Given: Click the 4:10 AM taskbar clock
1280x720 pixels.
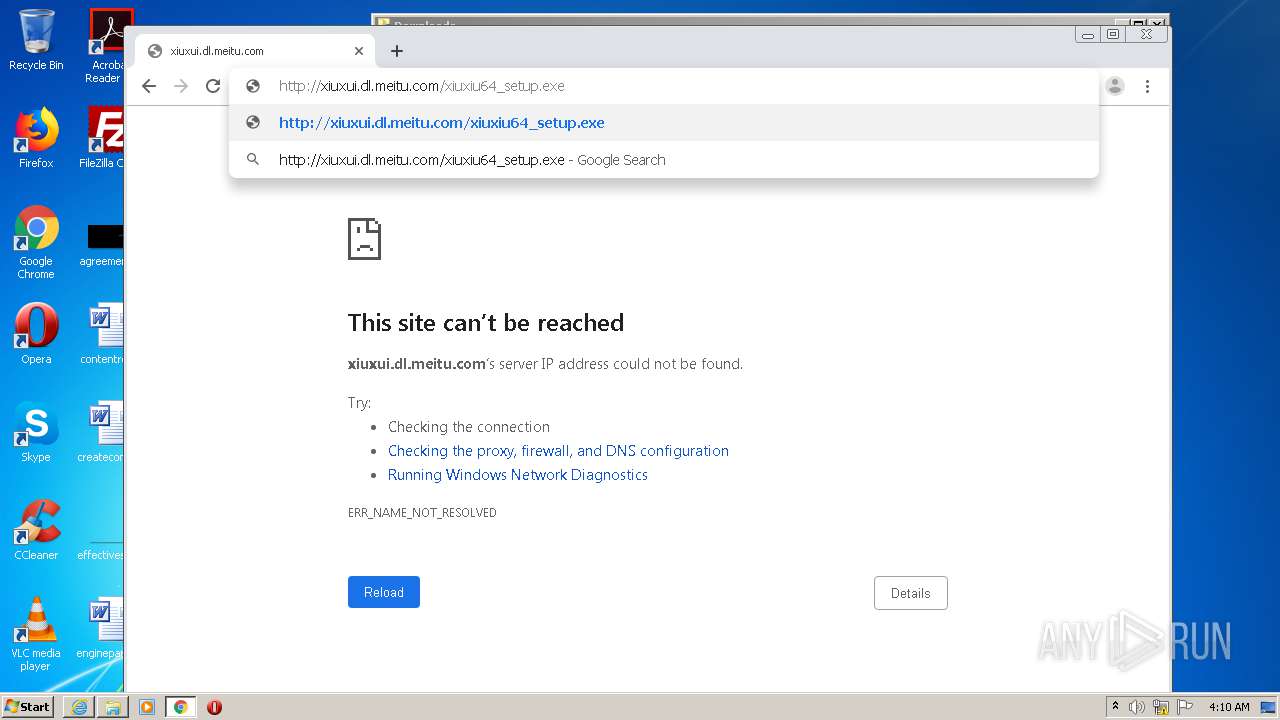Looking at the screenshot, I should [1229, 707].
